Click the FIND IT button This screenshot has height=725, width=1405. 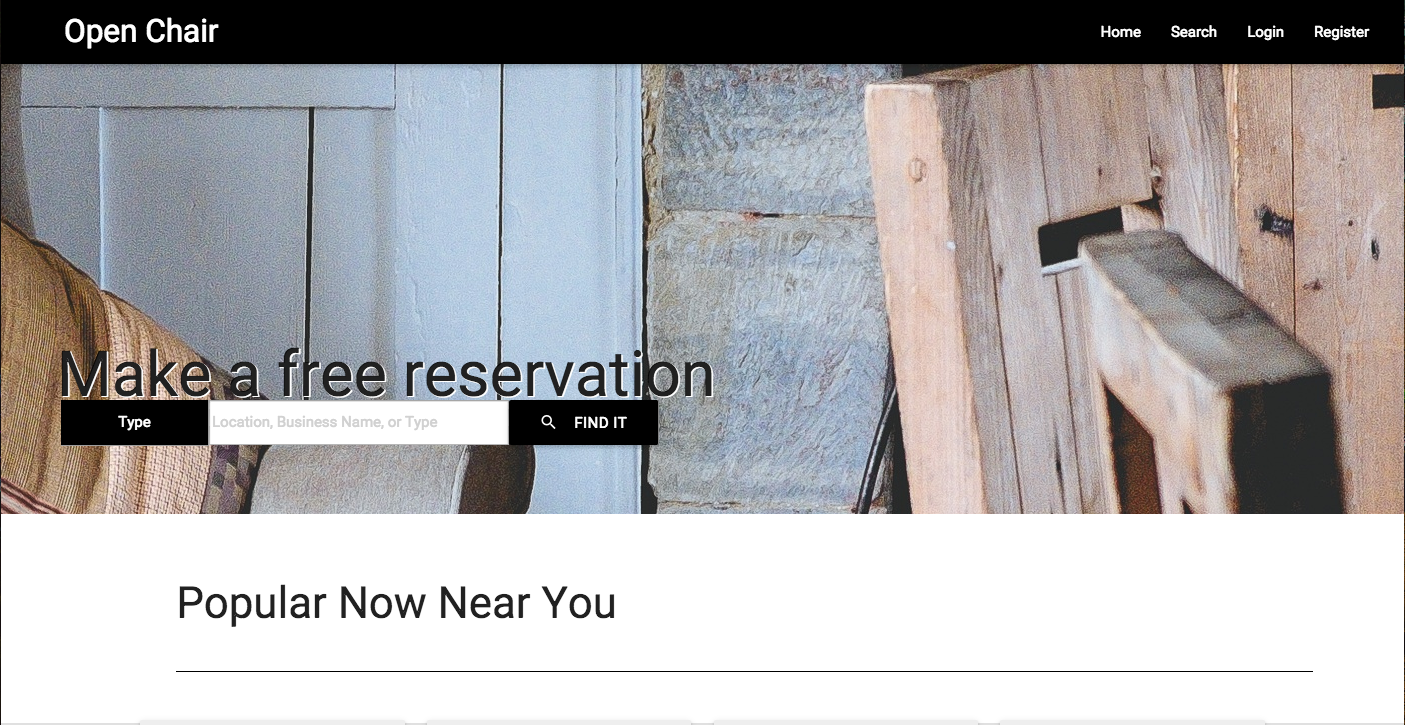point(584,422)
